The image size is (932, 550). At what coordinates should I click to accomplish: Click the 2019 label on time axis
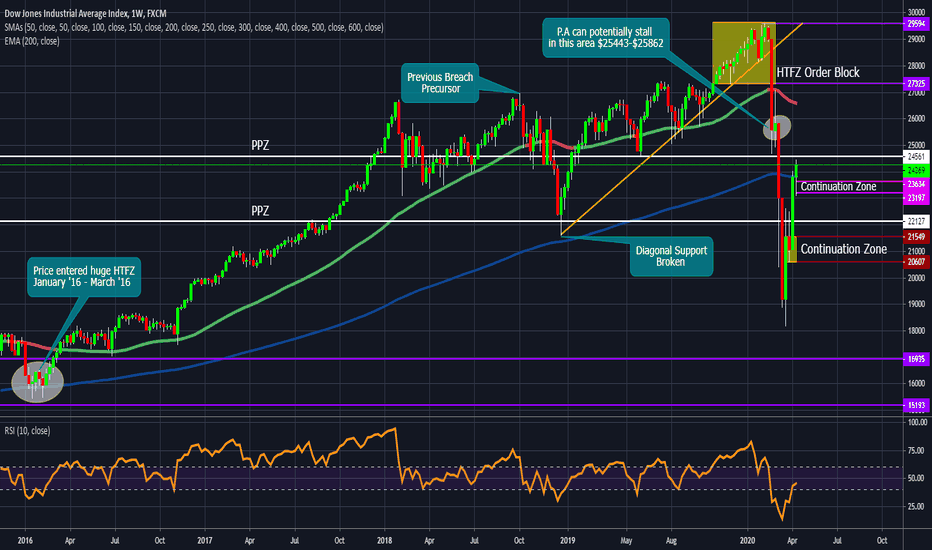point(568,540)
